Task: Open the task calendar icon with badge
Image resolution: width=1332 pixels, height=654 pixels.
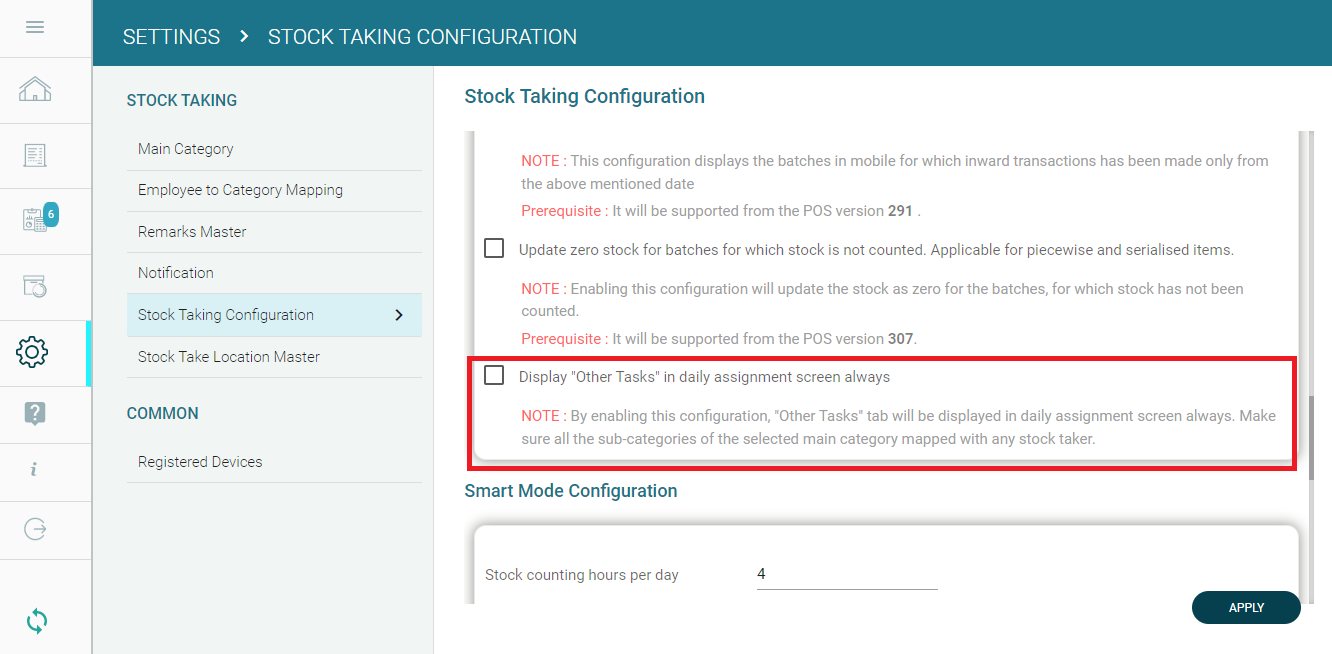Action: (35, 220)
